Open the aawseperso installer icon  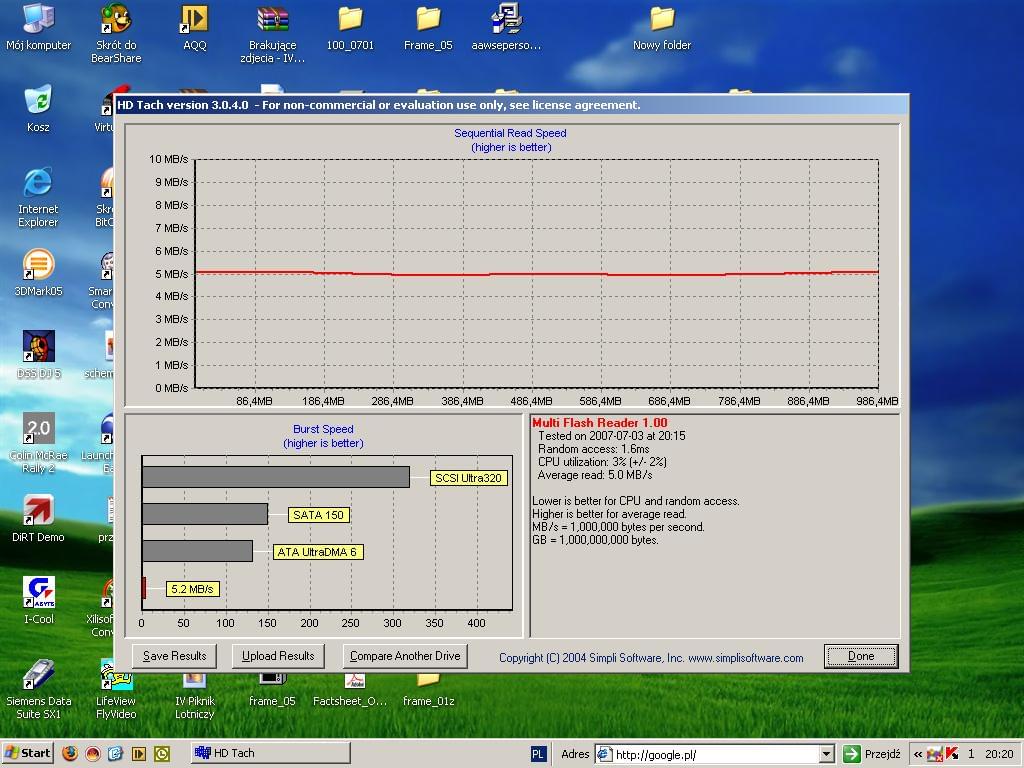point(506,26)
